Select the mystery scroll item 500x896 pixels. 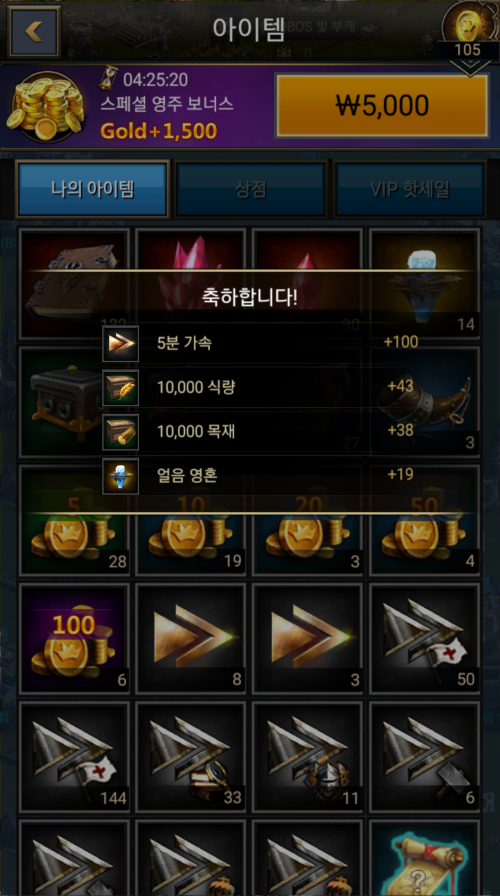425,858
